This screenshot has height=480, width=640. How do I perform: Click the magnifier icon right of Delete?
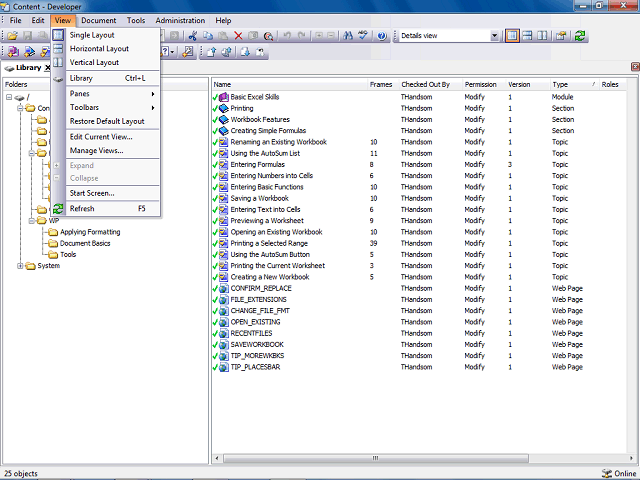pyautogui.click(x=268, y=36)
